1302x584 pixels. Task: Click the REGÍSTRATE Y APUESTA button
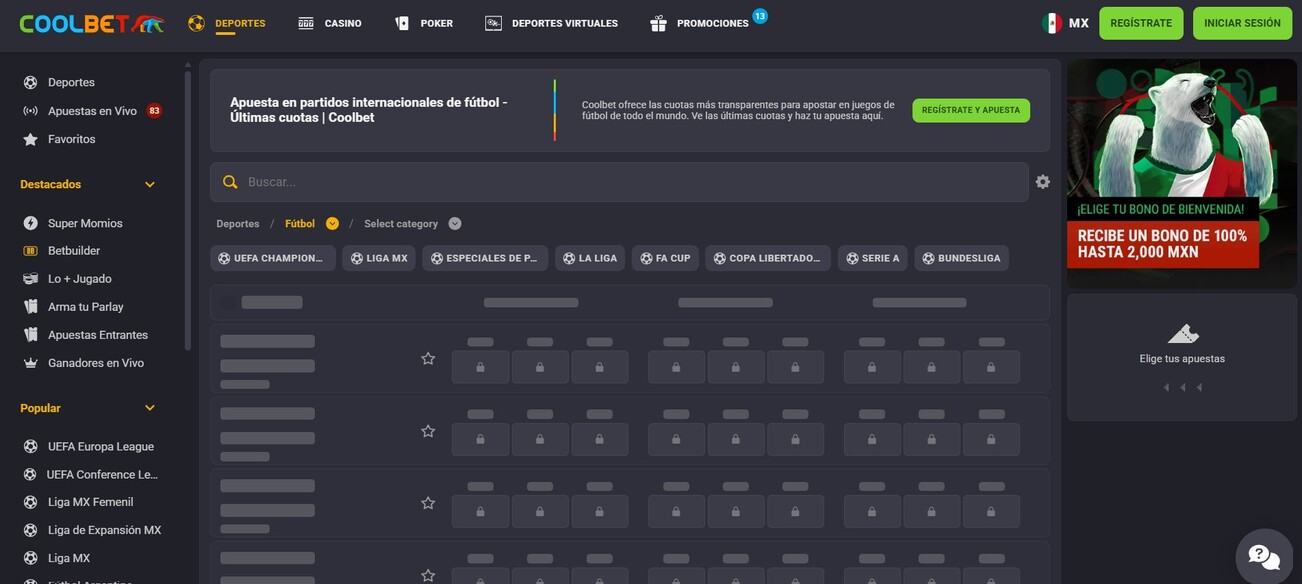[x=971, y=110]
